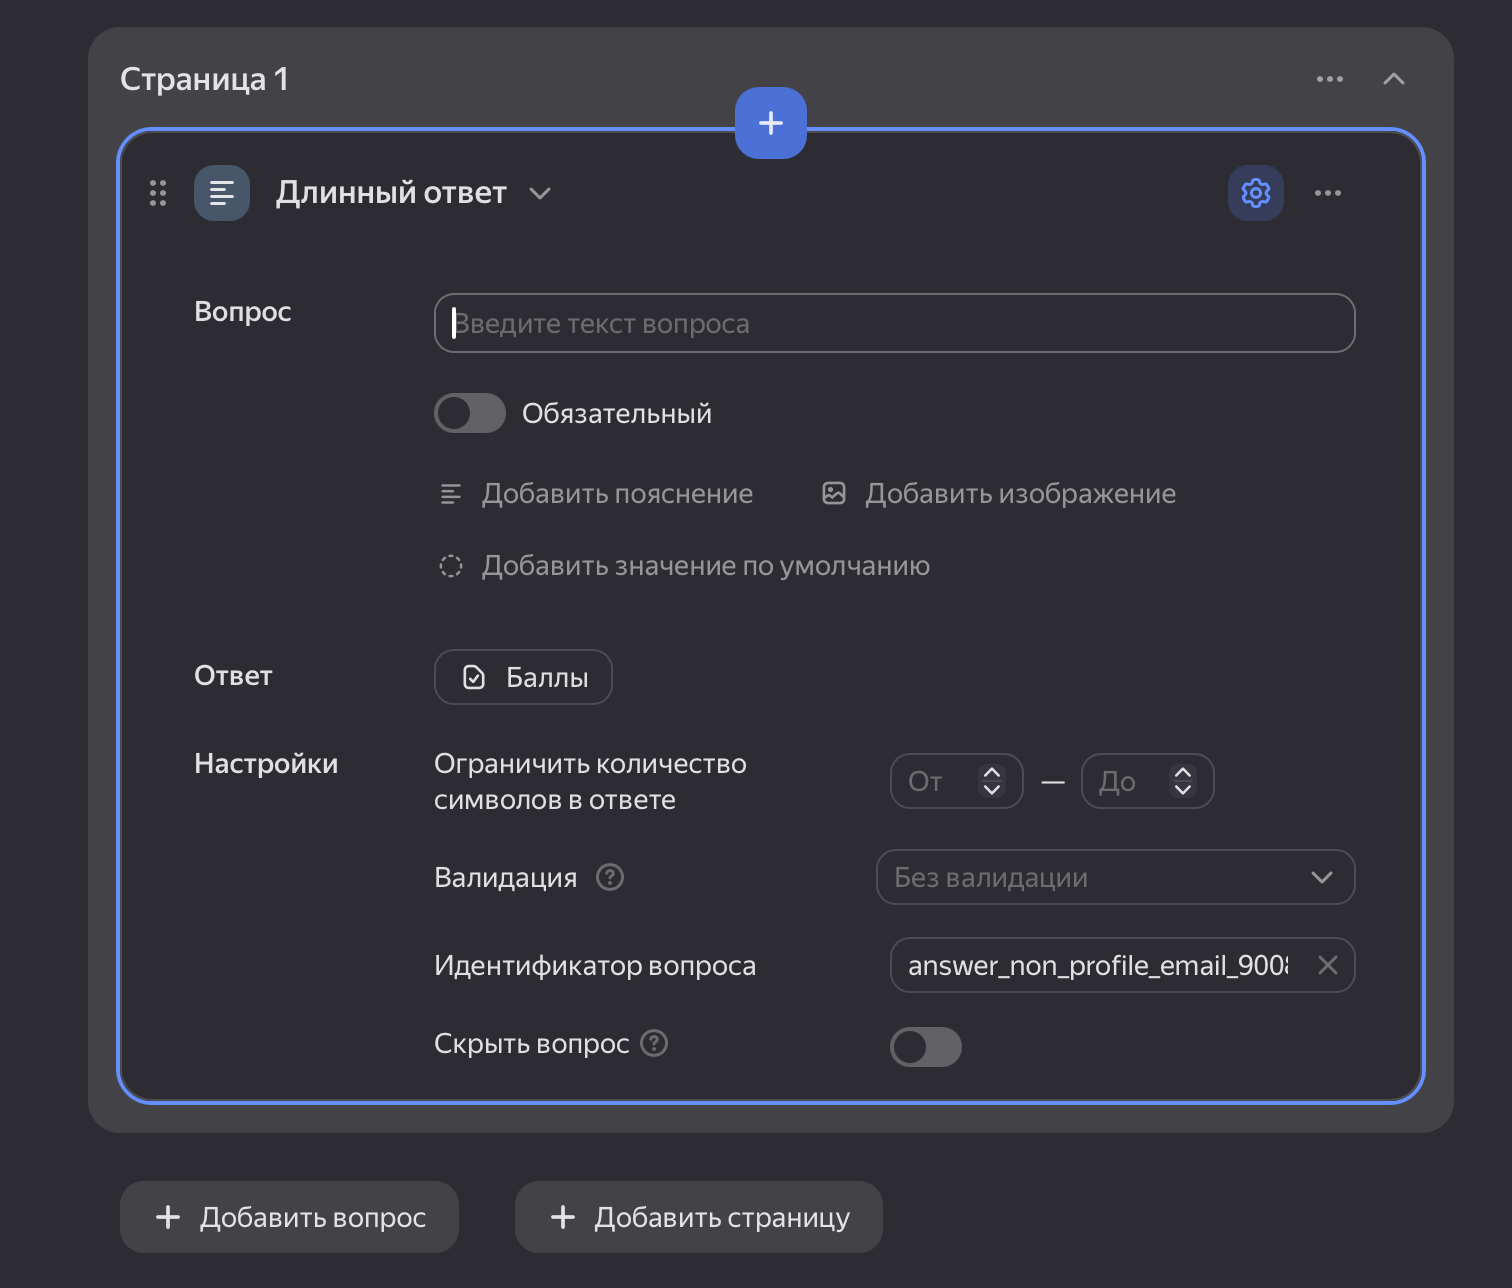Click help icon next to Скрыть вопрос
The width and height of the screenshot is (1512, 1288).
(x=654, y=1043)
